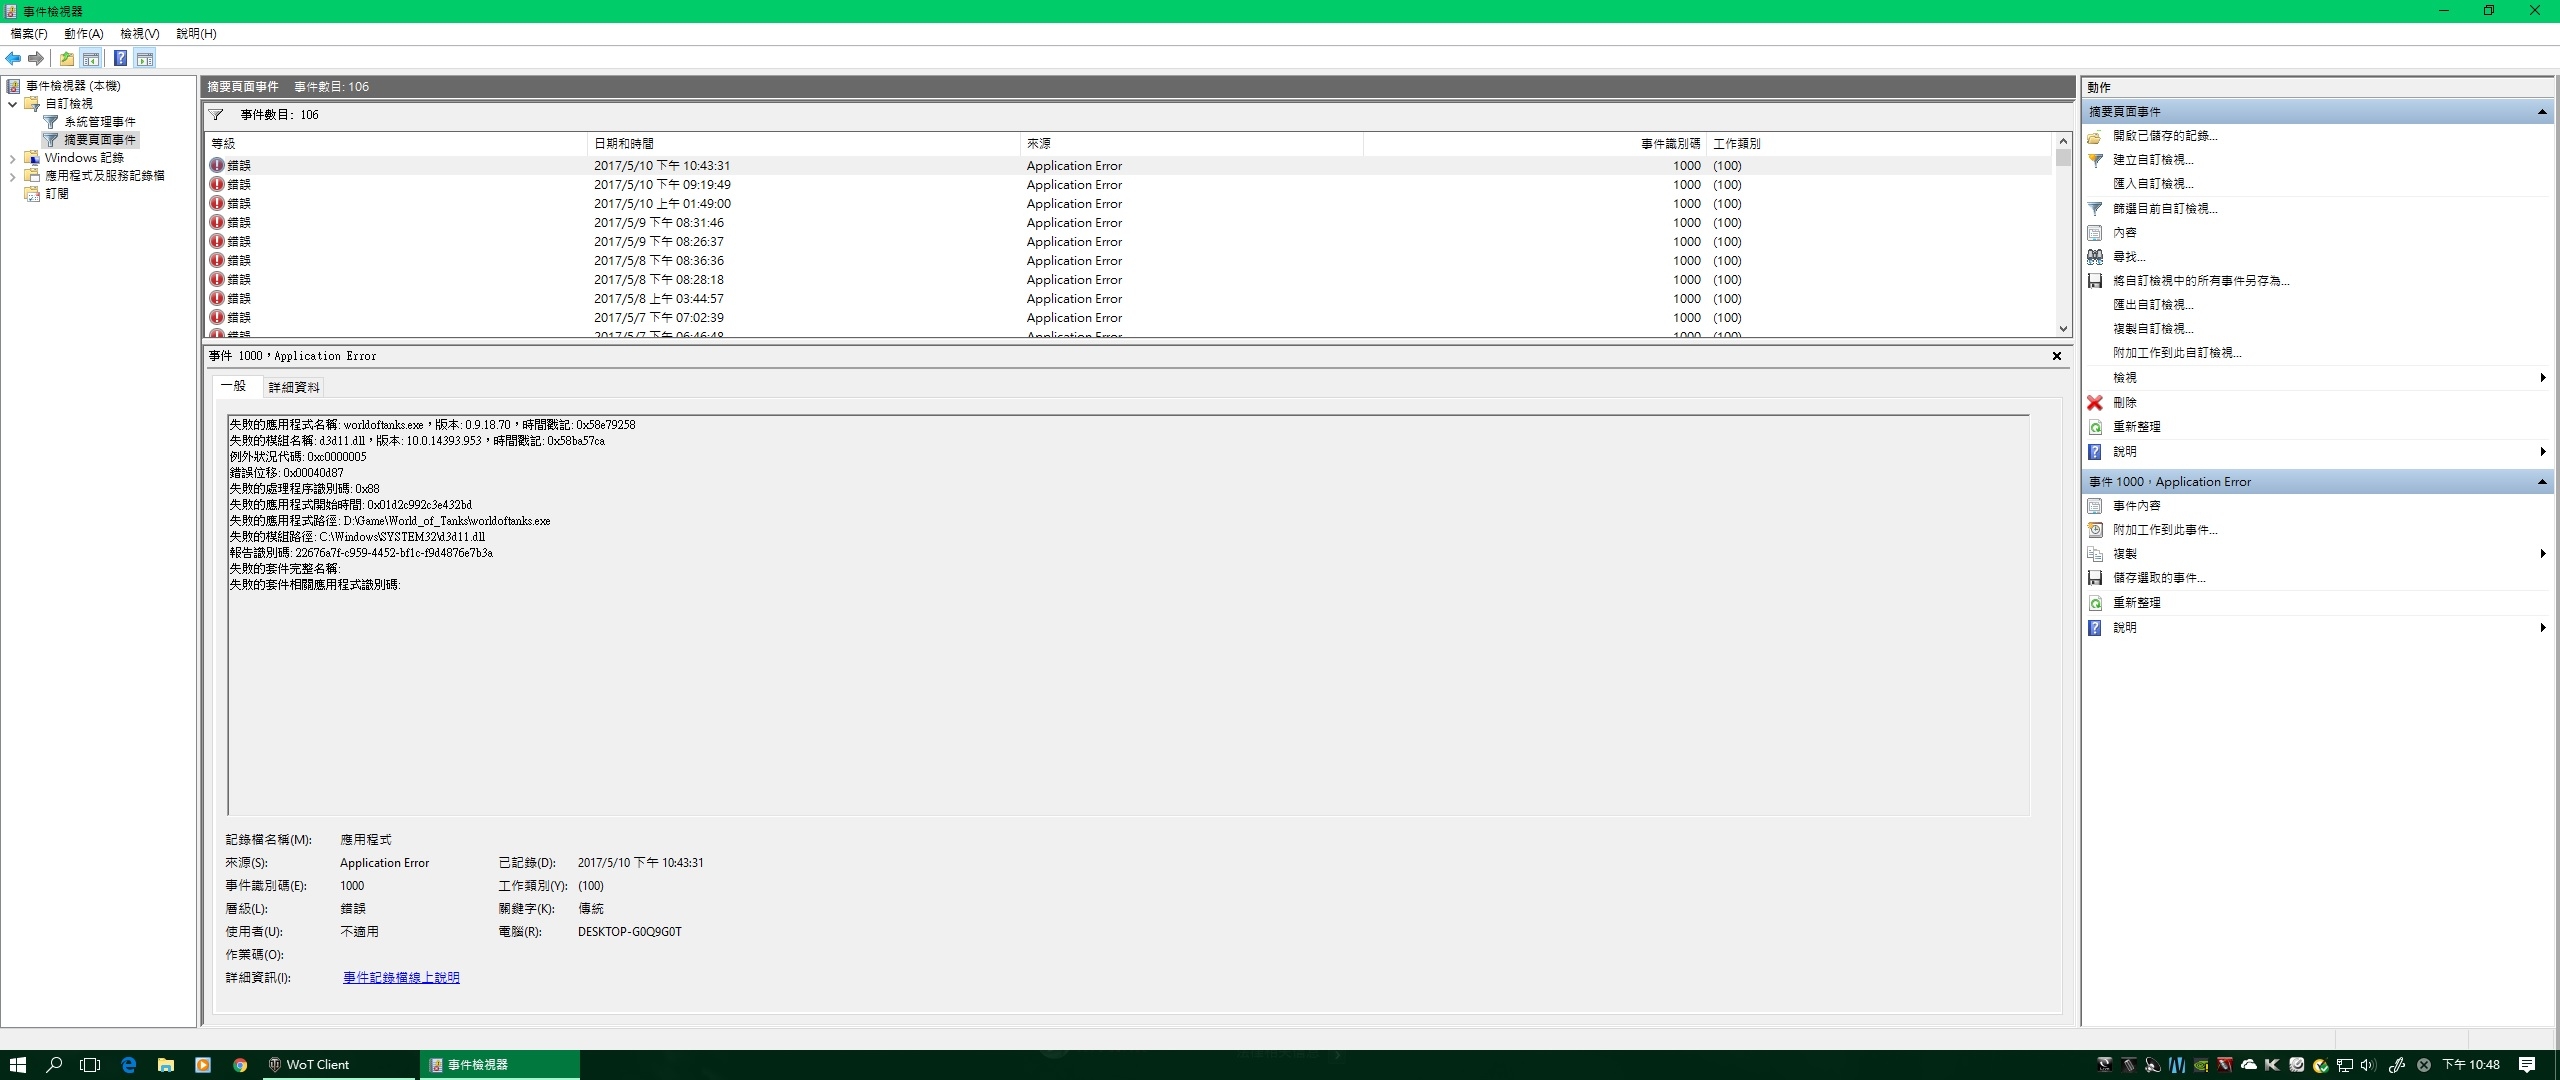Click the up-one-level folder toolbar icon
Viewport: 2560px width, 1080px height.
click(x=67, y=59)
